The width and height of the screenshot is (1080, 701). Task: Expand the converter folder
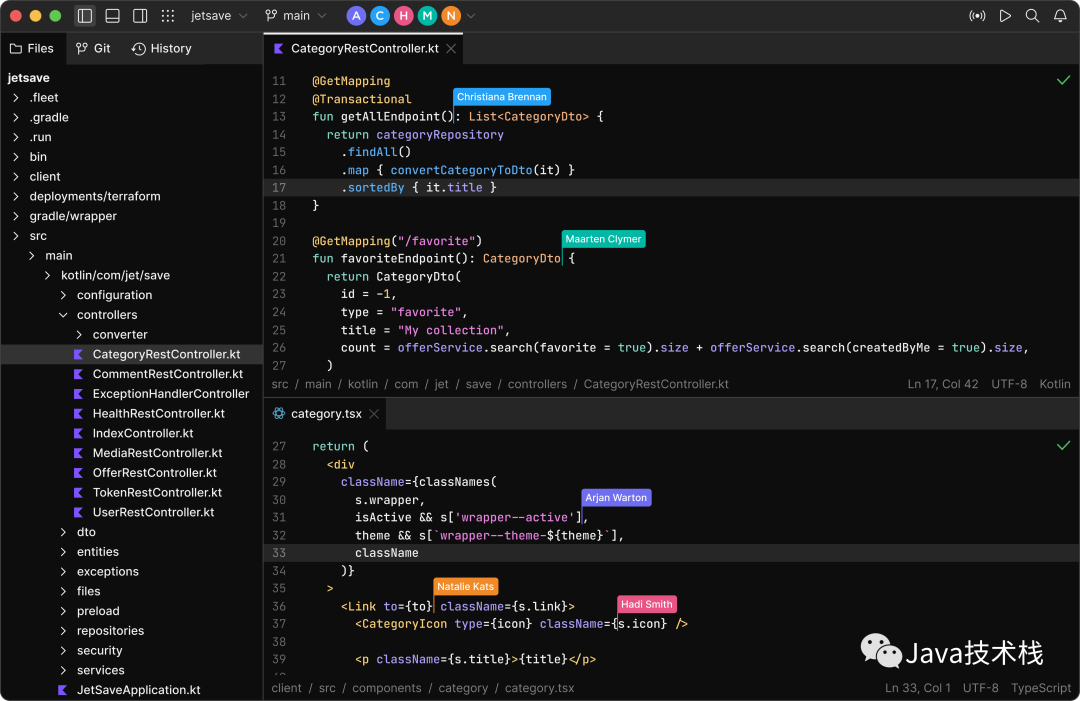[79, 335]
